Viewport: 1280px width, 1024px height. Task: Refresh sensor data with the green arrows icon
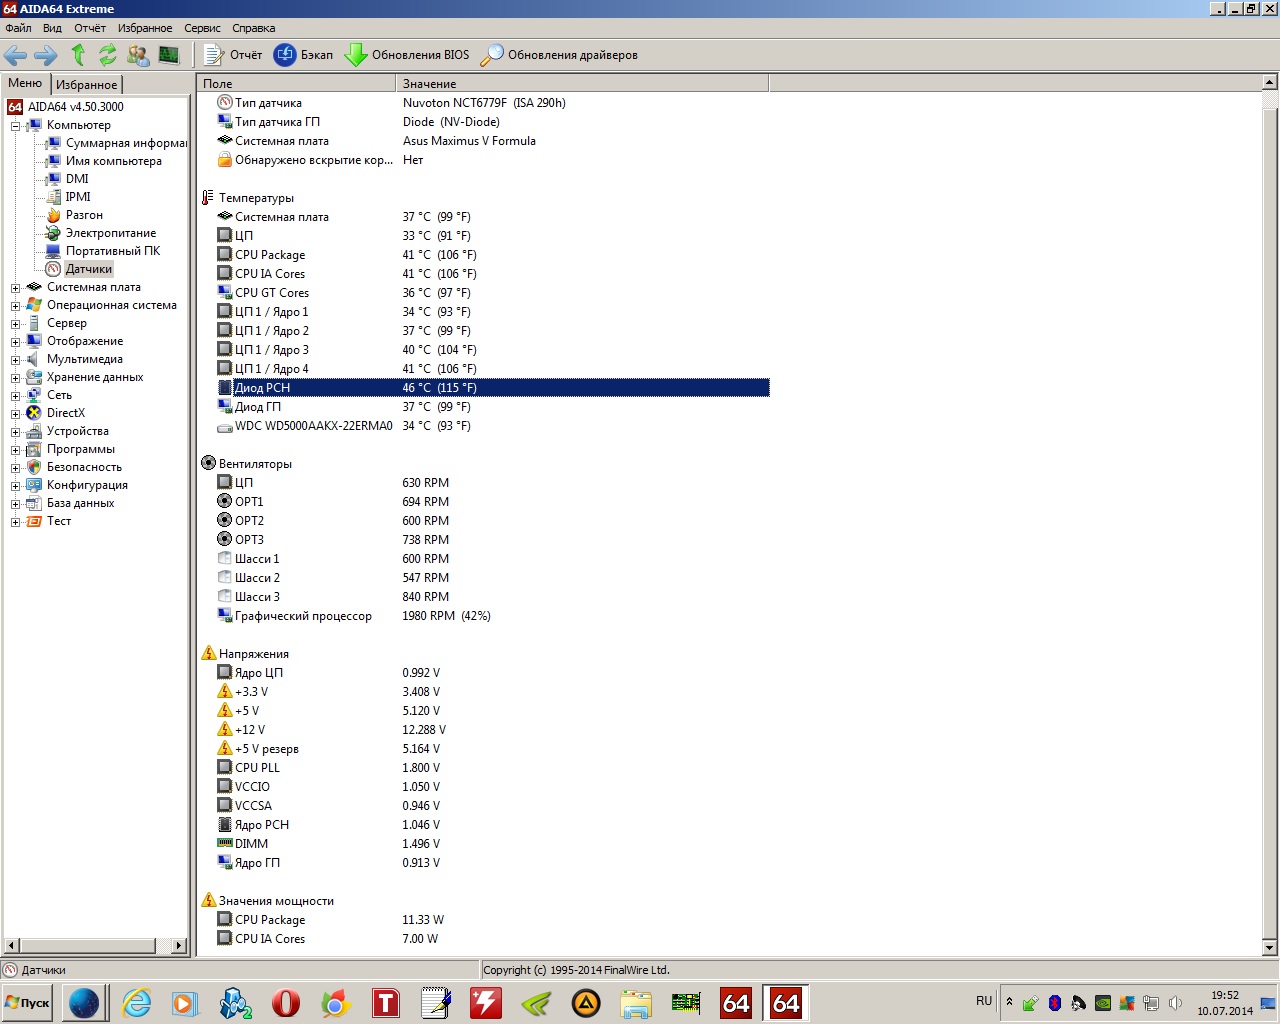point(107,55)
